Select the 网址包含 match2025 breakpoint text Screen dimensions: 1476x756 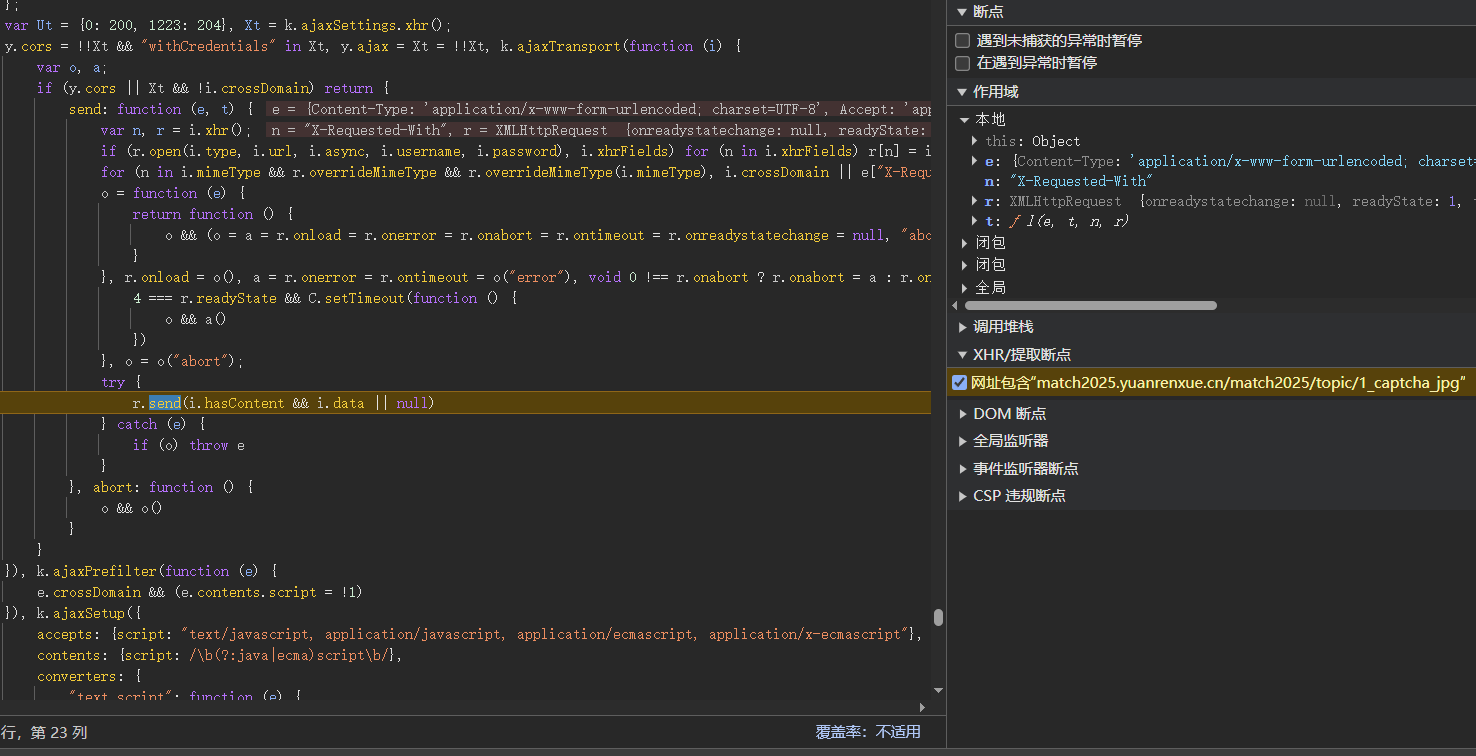(x=1218, y=383)
